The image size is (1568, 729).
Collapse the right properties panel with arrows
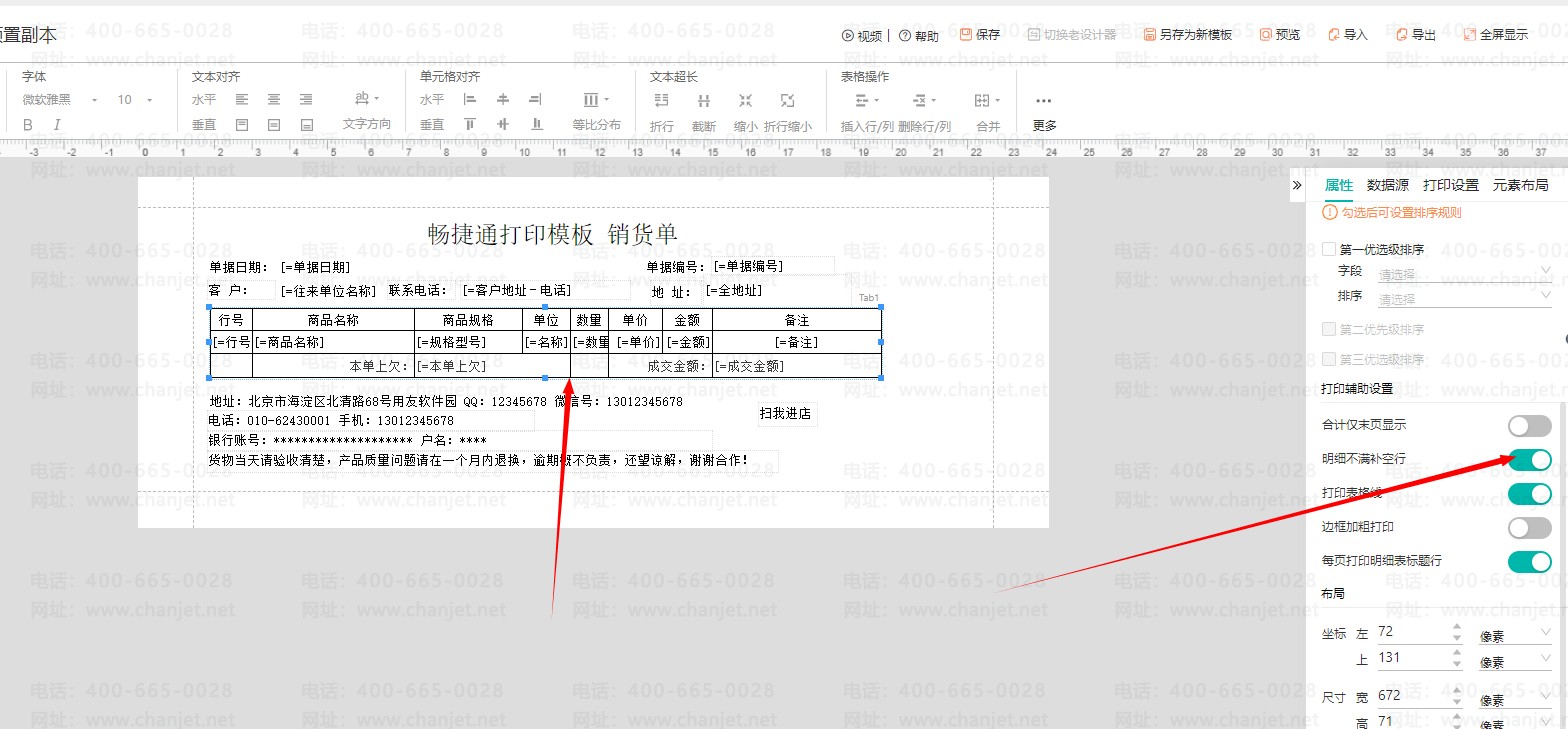click(1297, 185)
